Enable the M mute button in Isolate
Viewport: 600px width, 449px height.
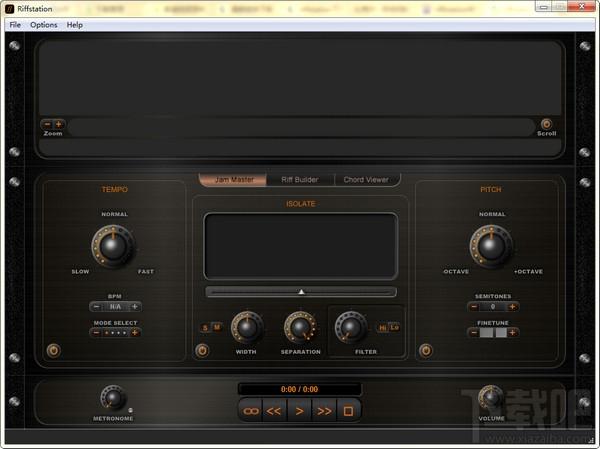pos(217,327)
